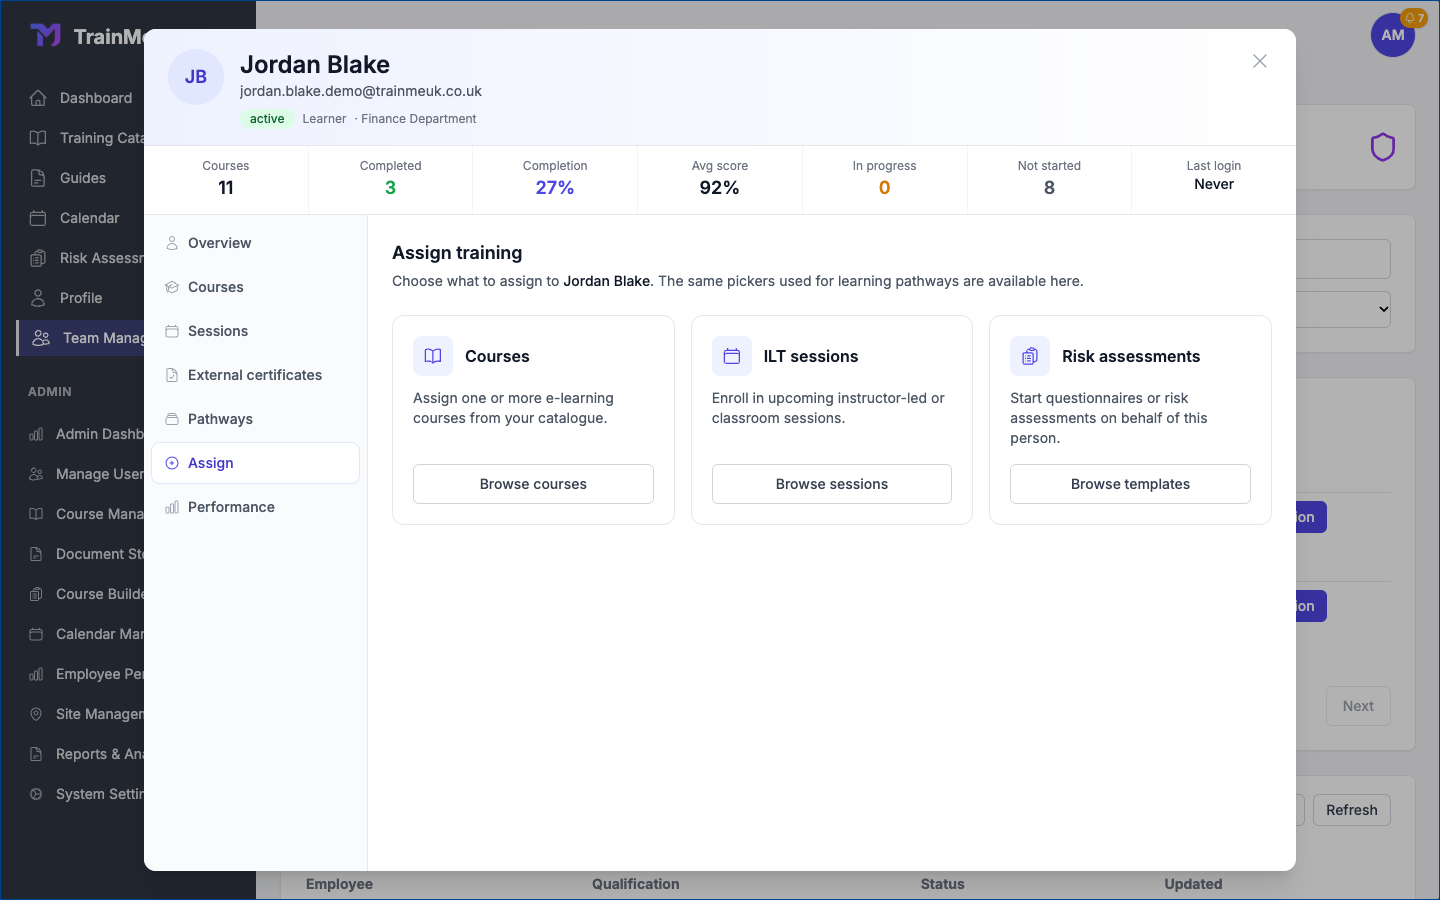Screen dimensions: 1440x900
Task: Click the notification bell badge
Action: coord(1414,18)
